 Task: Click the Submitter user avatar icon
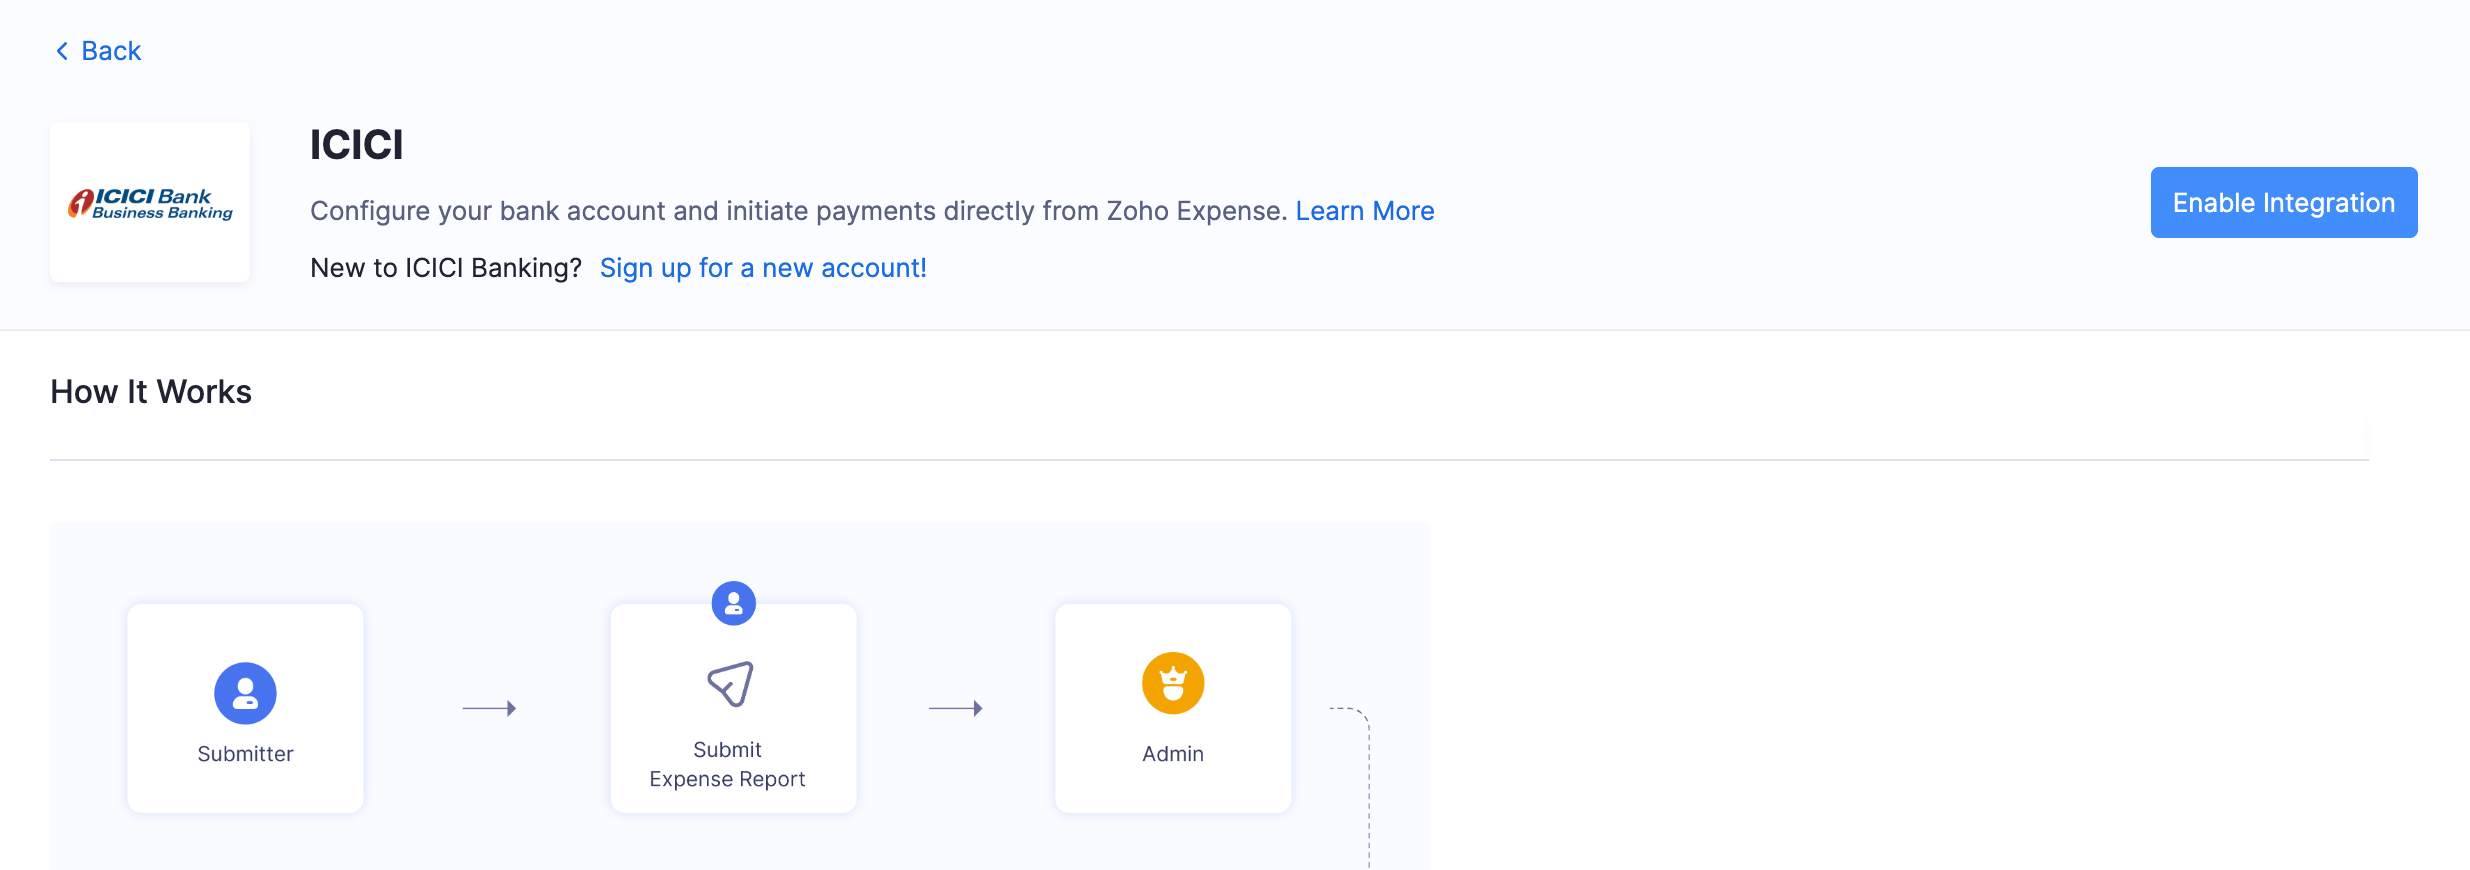click(245, 692)
